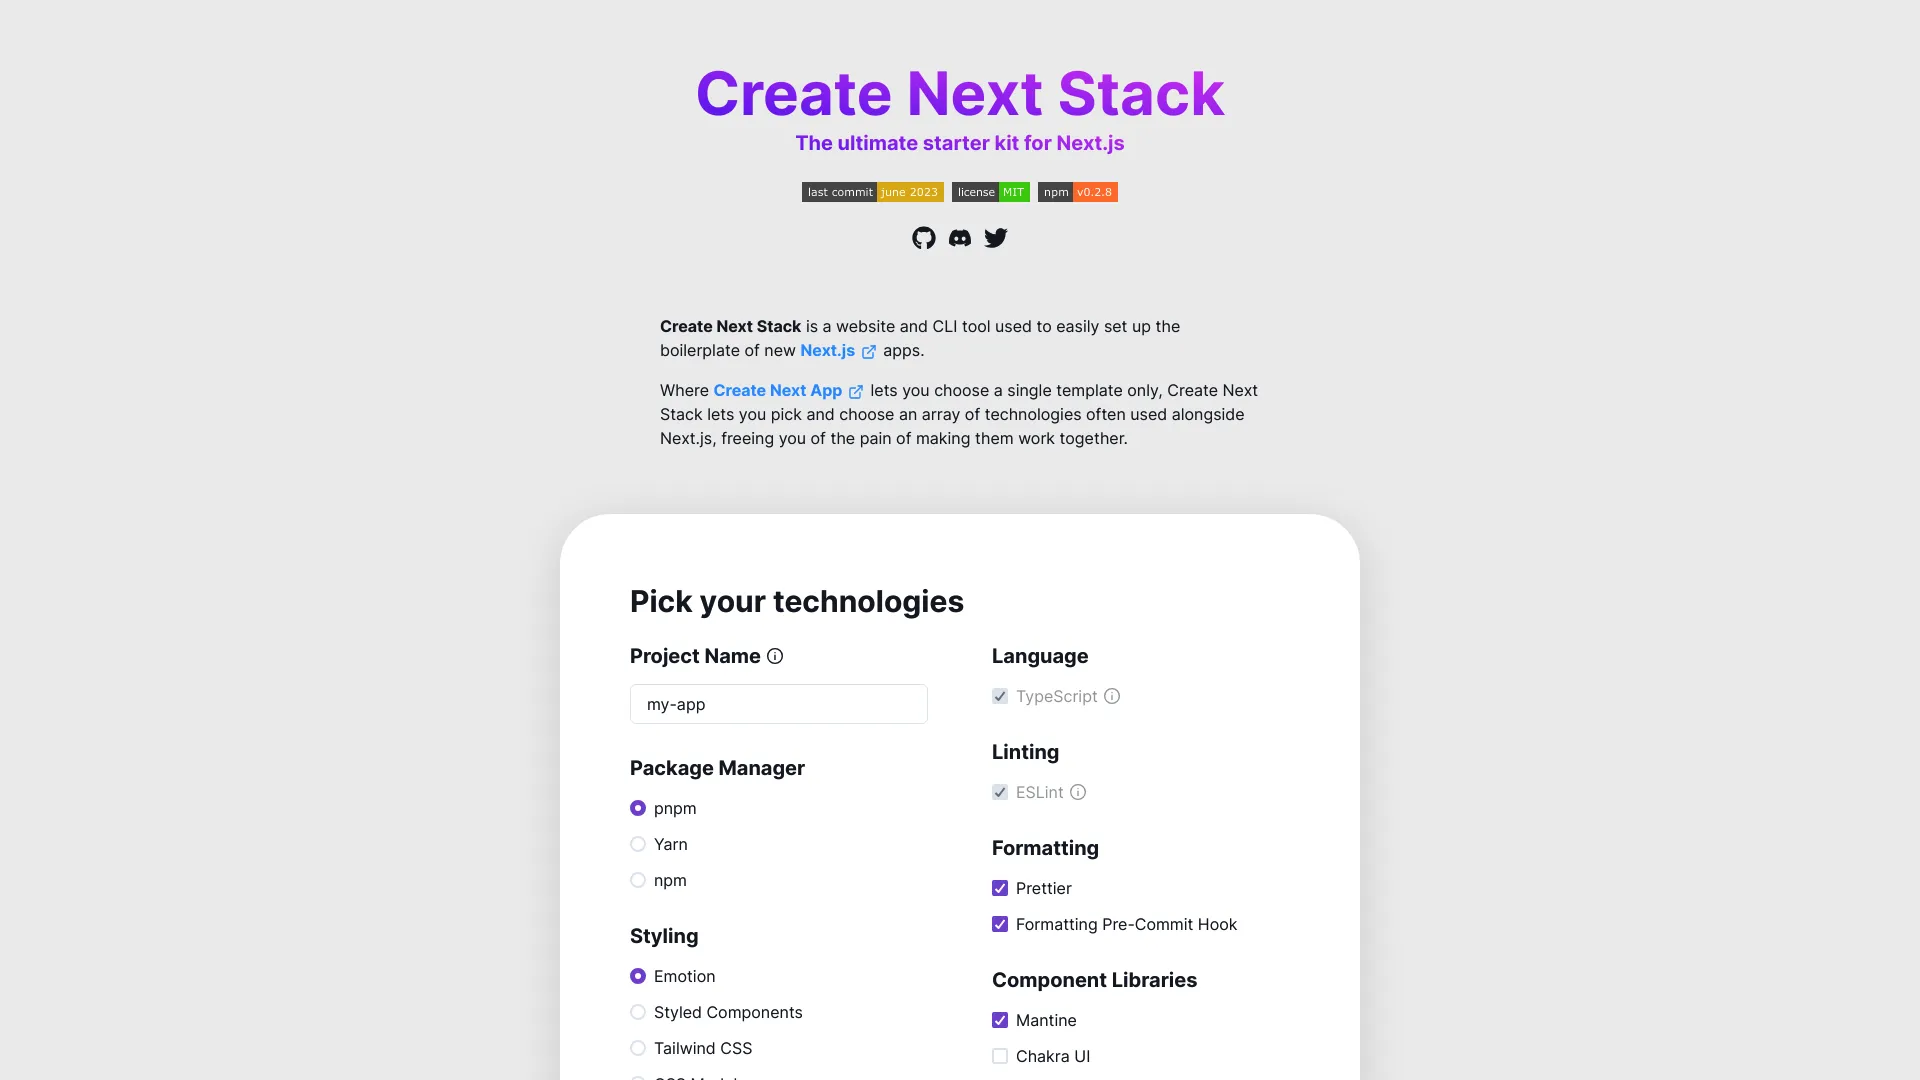Toggle the Chakra UI checkbox

point(1000,1056)
